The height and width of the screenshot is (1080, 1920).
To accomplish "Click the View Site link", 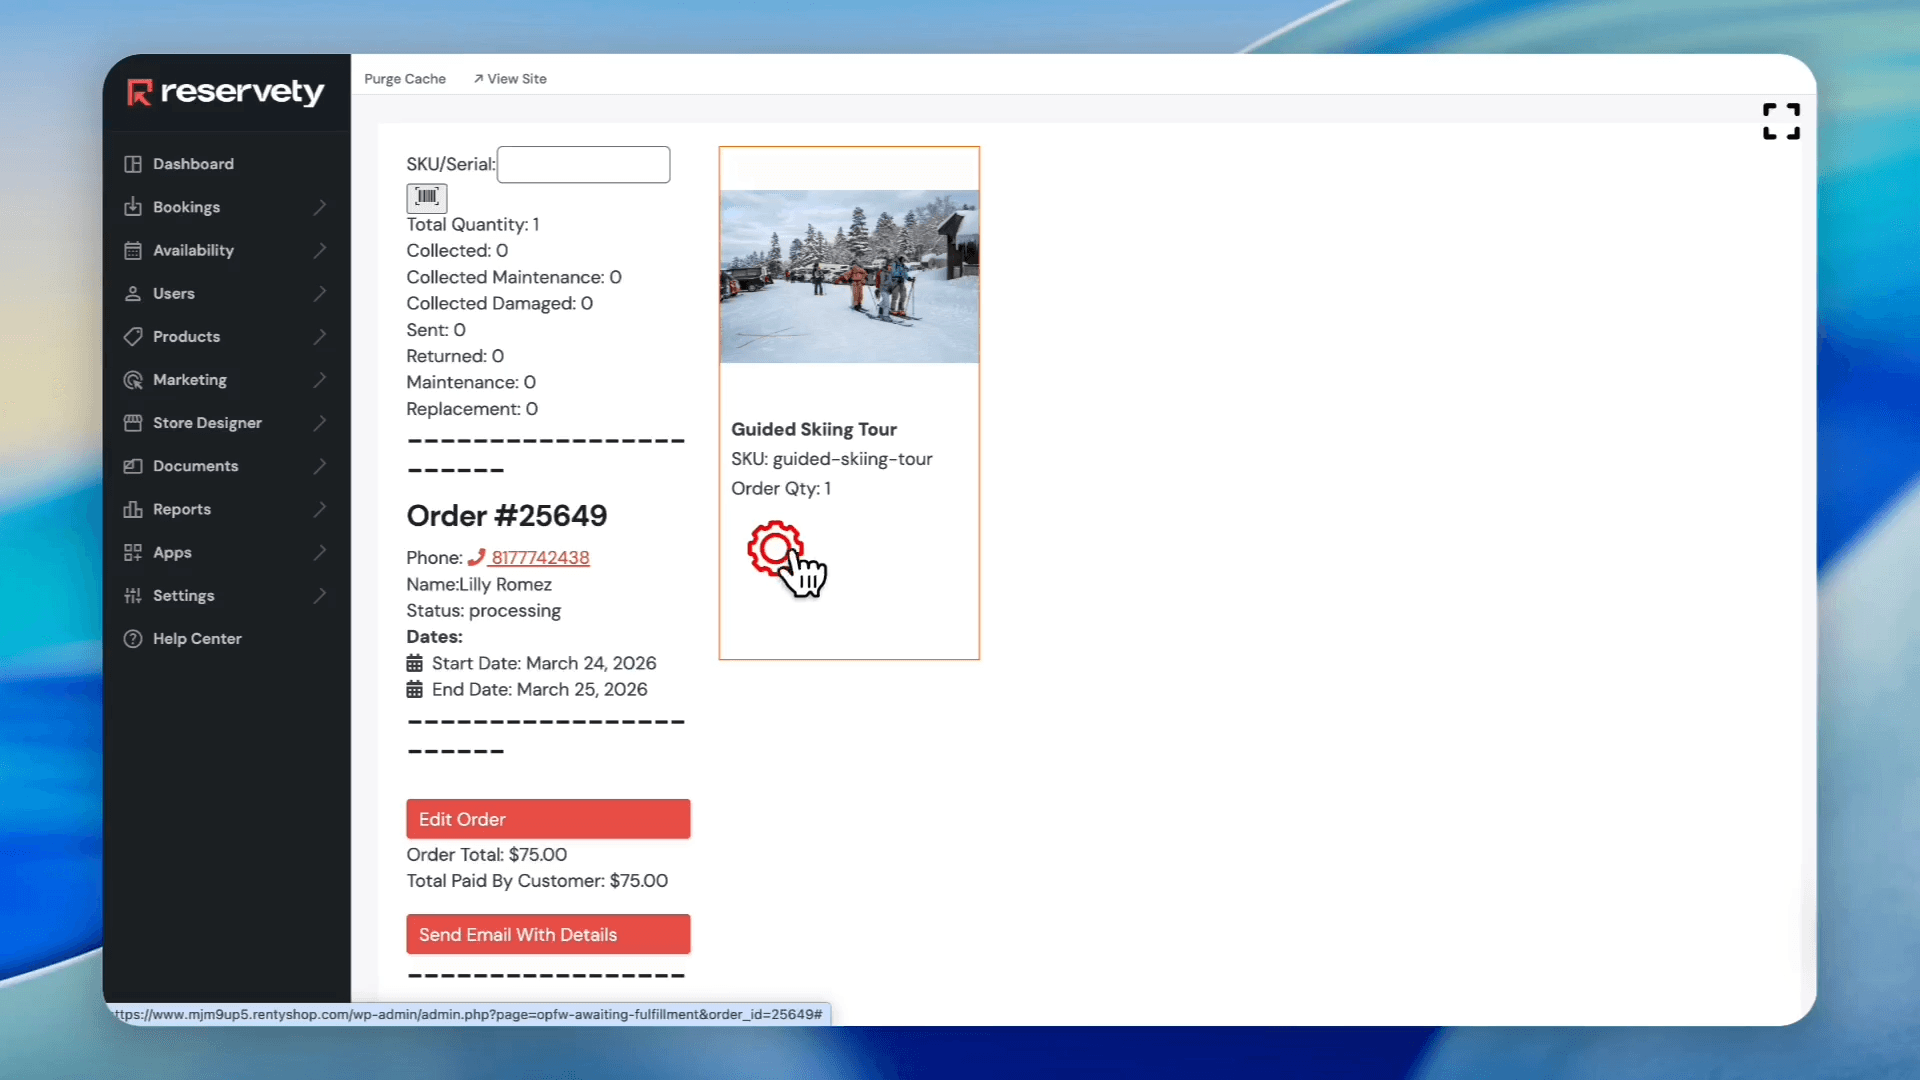I will (x=510, y=79).
